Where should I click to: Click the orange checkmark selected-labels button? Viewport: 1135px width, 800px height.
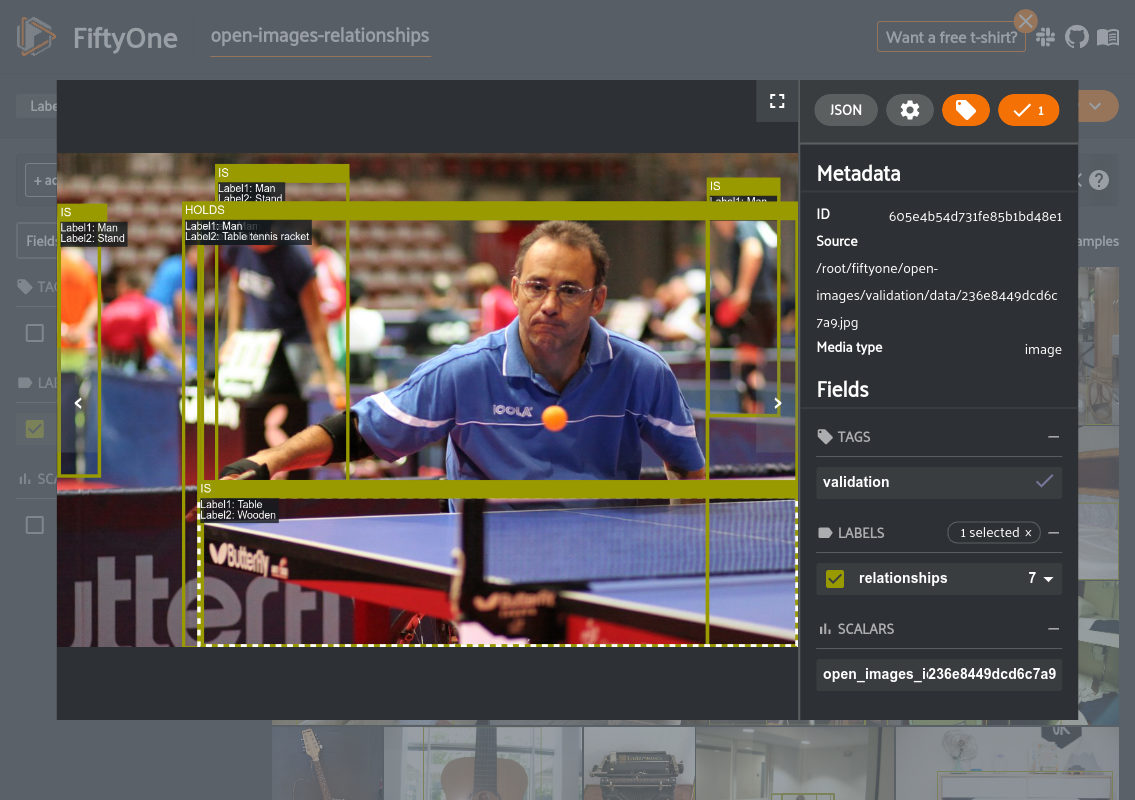coord(1028,110)
